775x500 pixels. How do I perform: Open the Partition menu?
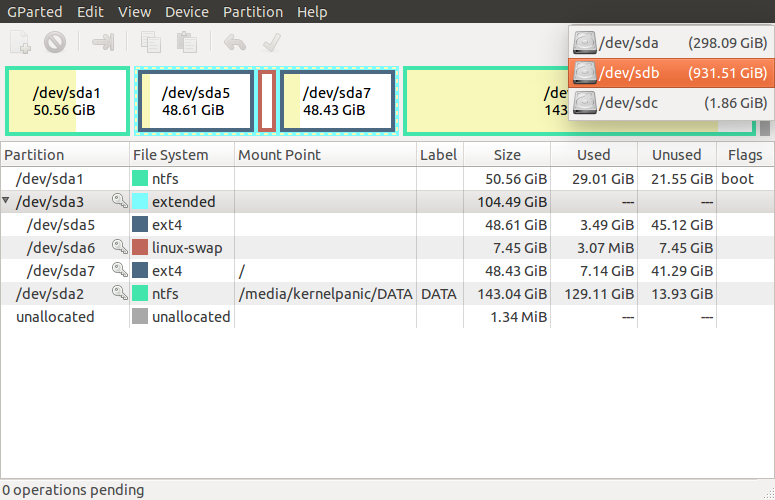(253, 11)
